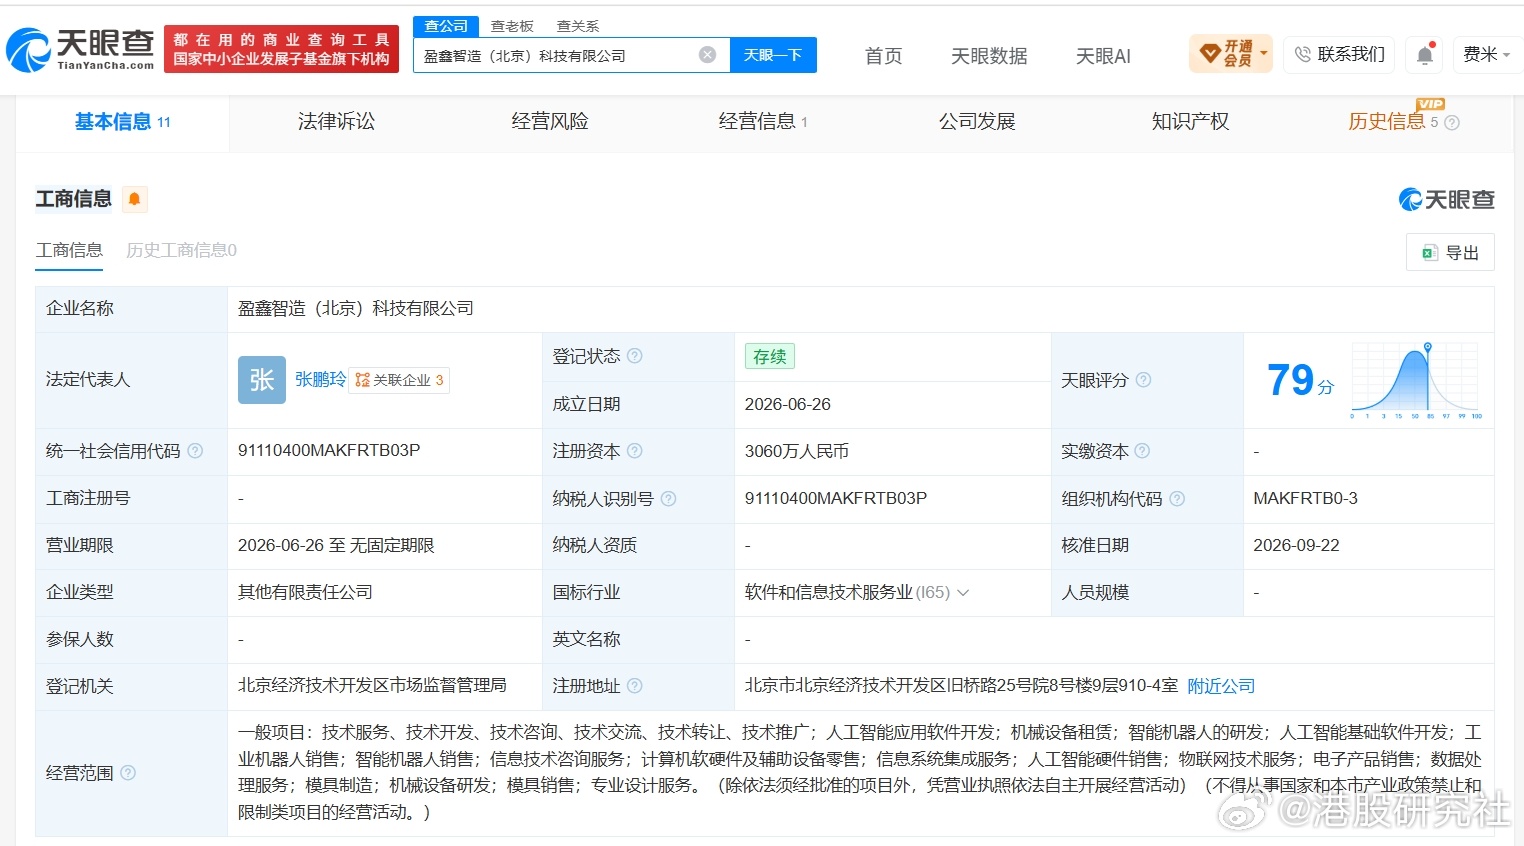This screenshot has height=846, width=1524.
Task: Open the 张鹏玲 legal representative link
Action: click(x=320, y=380)
